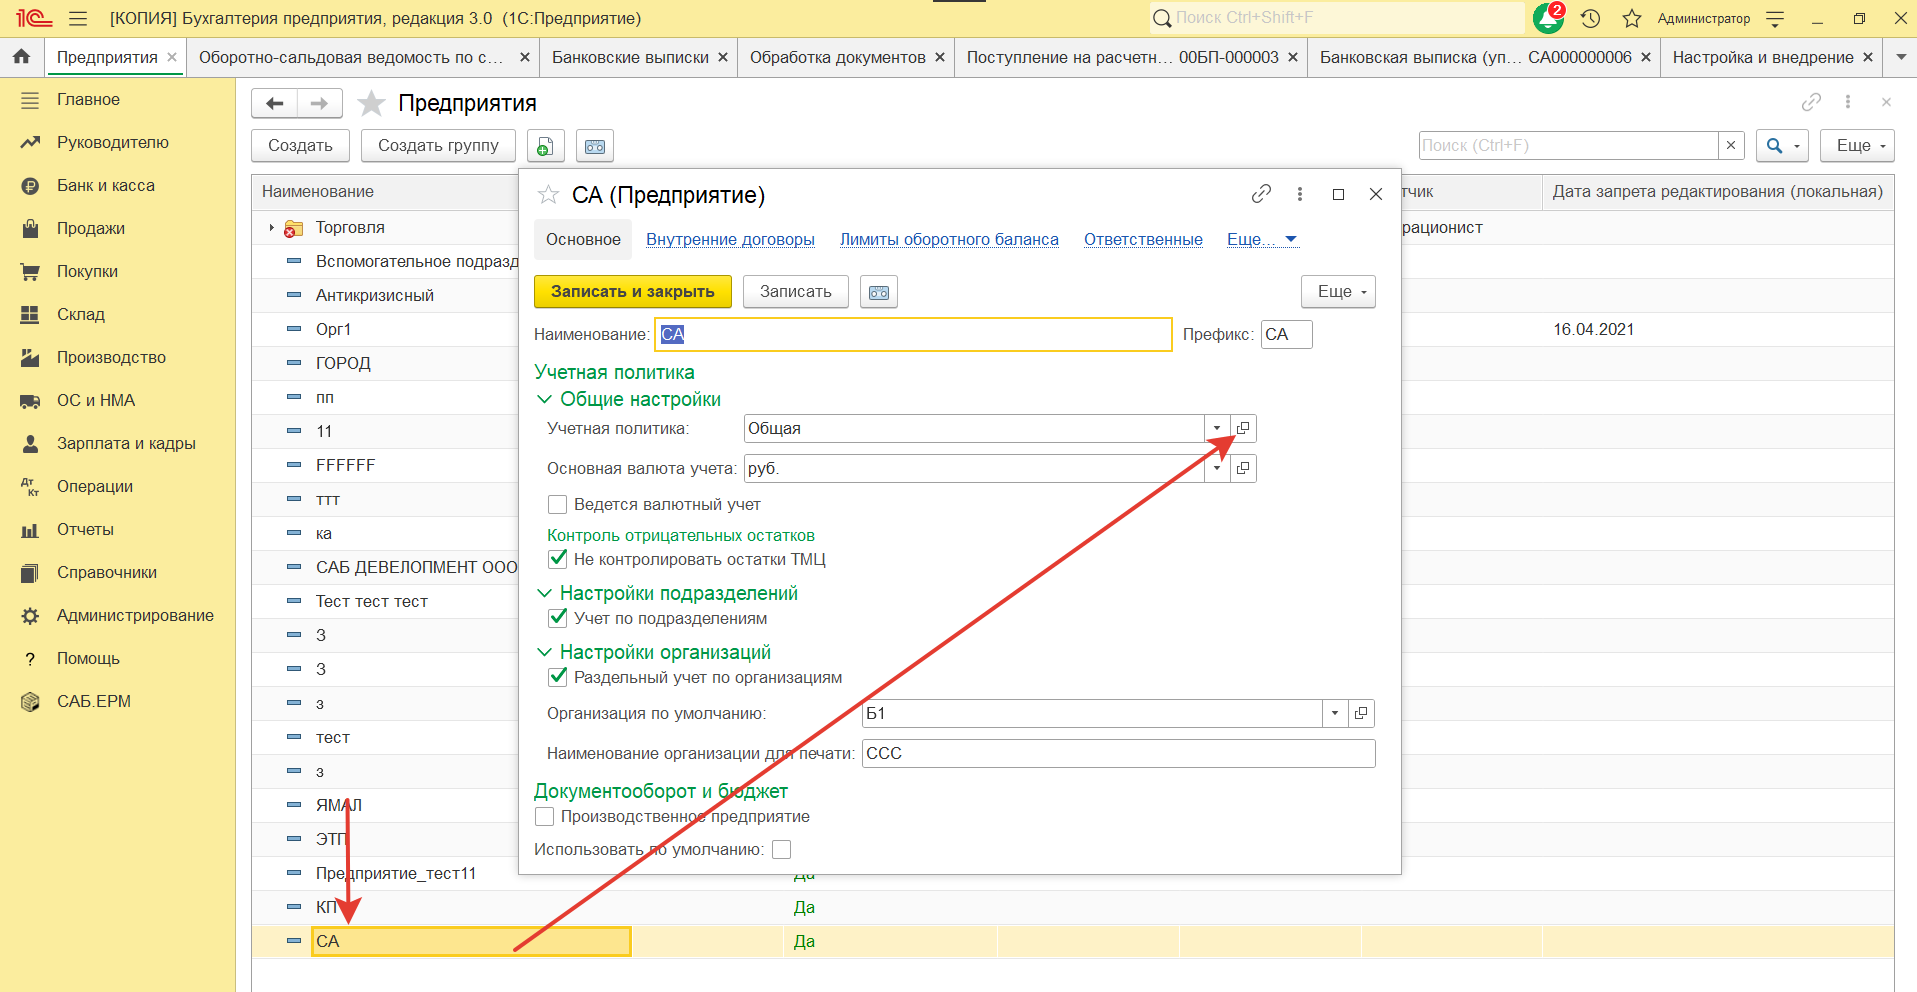Open vertical dots menu in СА dialog
This screenshot has height=992, width=1917.
(x=1300, y=194)
